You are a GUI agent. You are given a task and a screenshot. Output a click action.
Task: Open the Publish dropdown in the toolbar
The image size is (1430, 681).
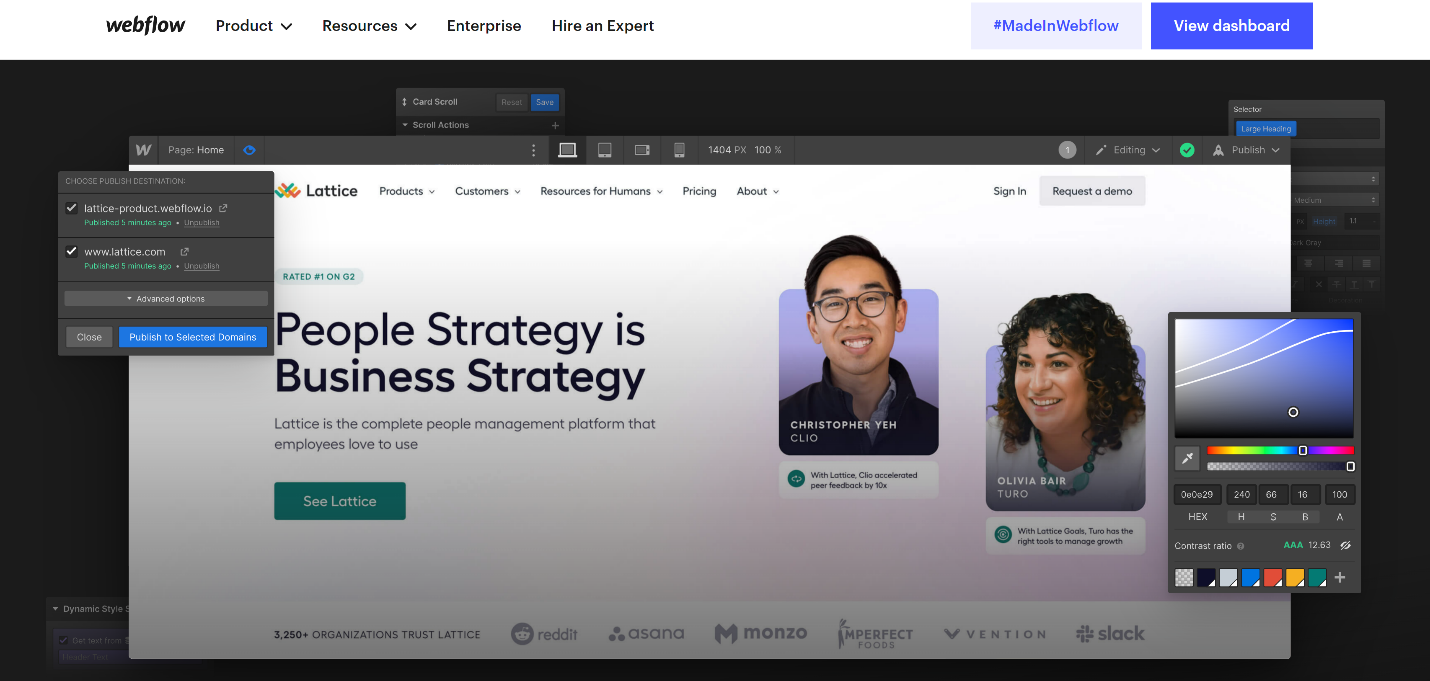1246,150
